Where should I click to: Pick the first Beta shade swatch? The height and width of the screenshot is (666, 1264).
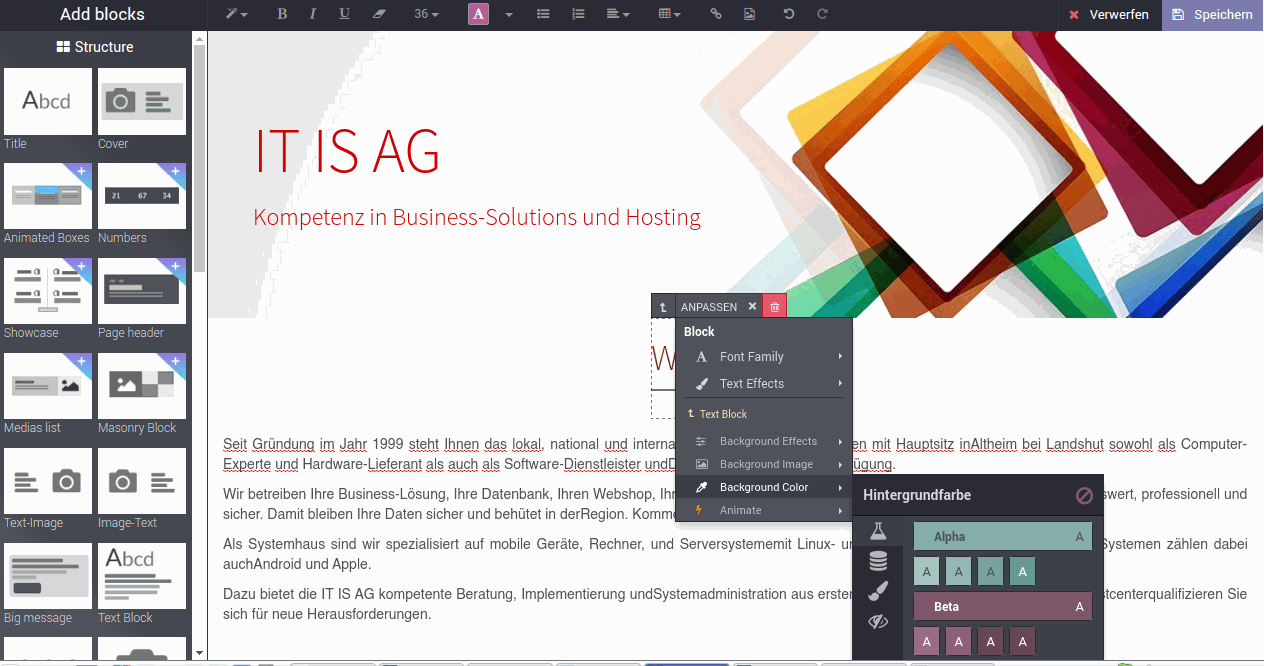tap(927, 641)
